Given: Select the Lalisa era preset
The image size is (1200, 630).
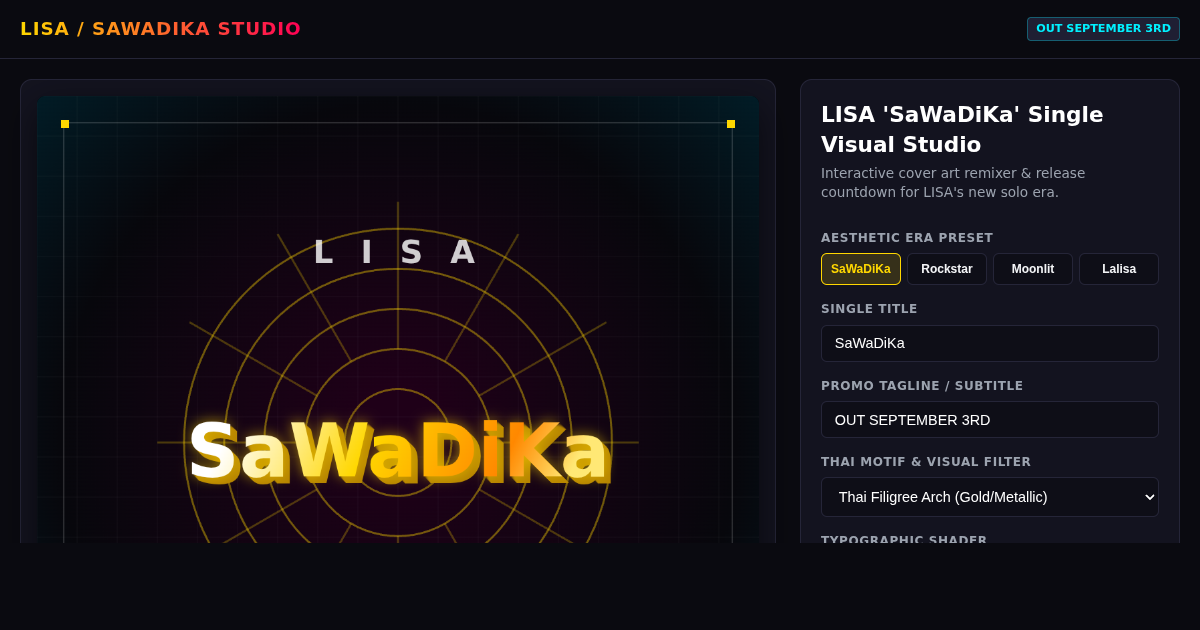Looking at the screenshot, I should click(x=1119, y=269).
